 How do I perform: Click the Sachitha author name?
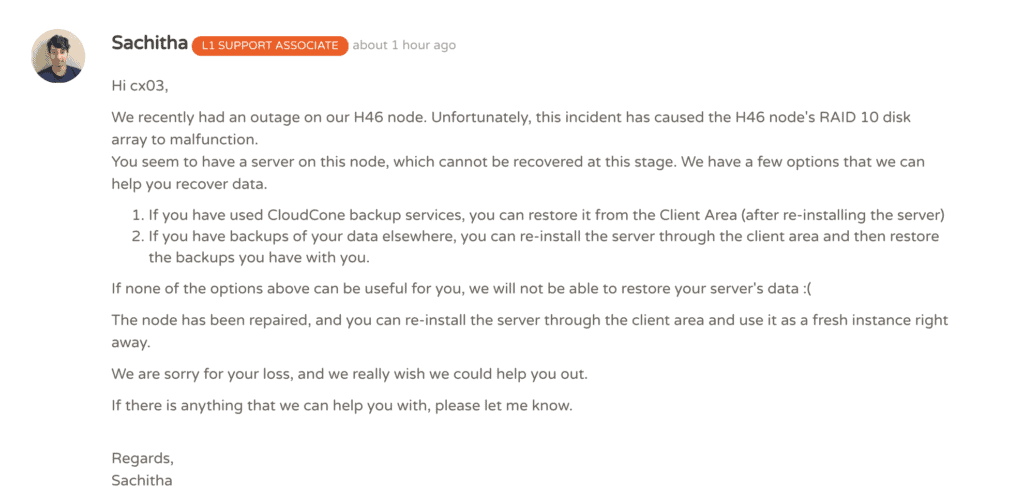pos(150,44)
